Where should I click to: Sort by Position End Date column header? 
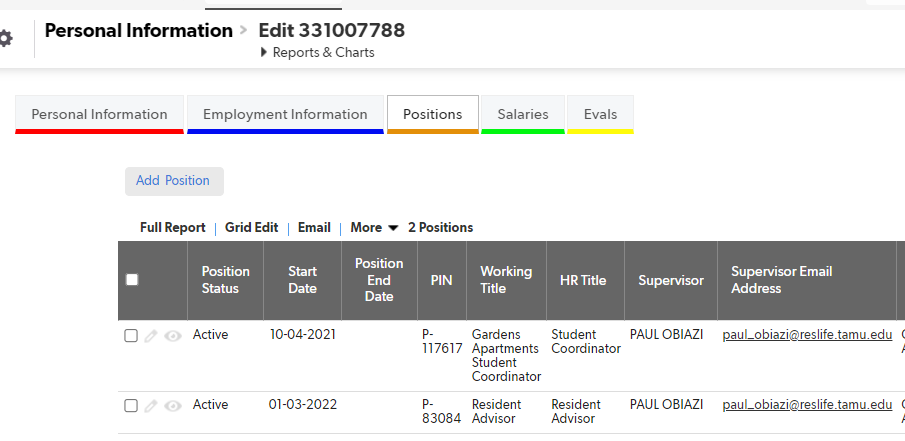pos(379,280)
